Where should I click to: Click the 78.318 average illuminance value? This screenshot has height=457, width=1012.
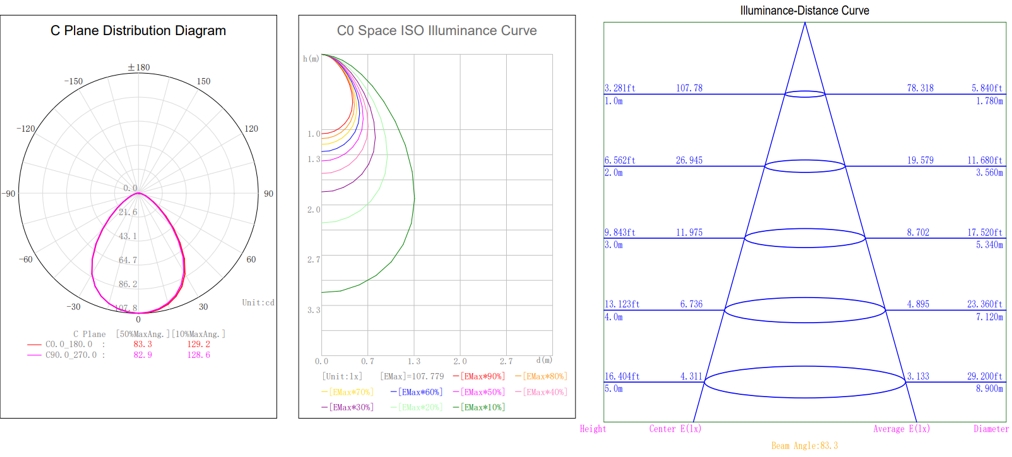click(x=920, y=88)
